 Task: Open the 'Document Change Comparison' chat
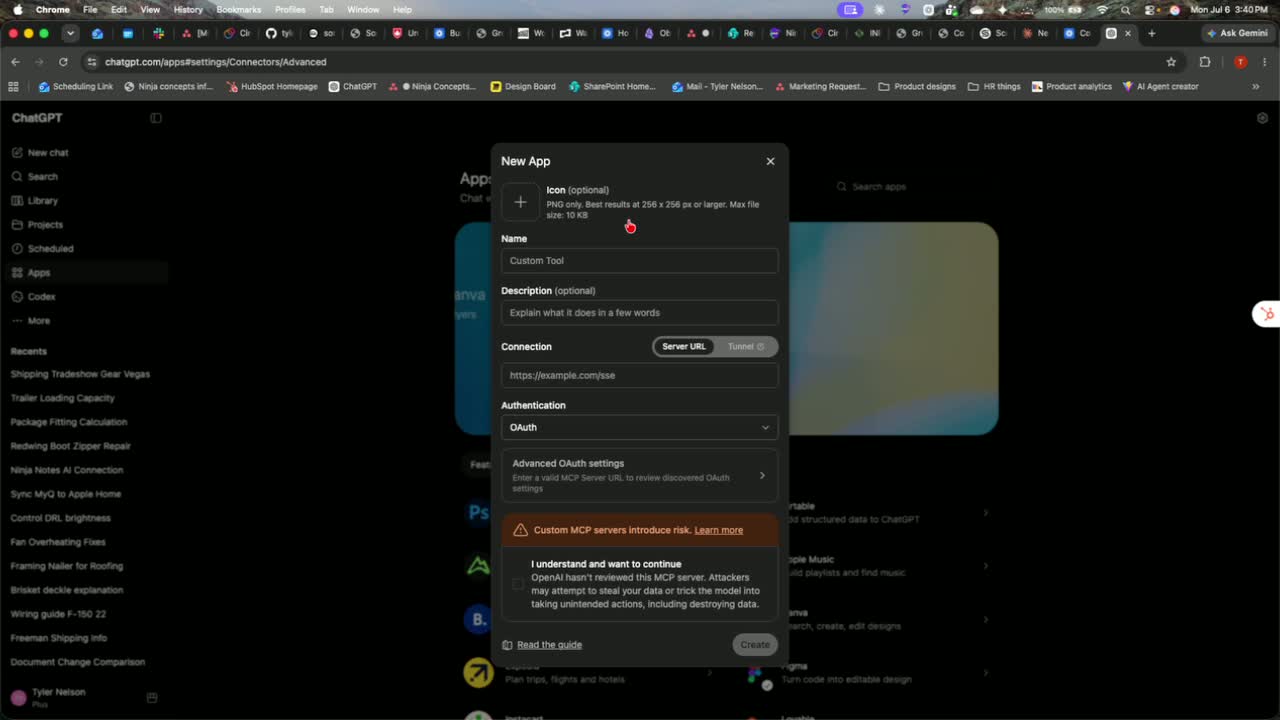(77, 662)
